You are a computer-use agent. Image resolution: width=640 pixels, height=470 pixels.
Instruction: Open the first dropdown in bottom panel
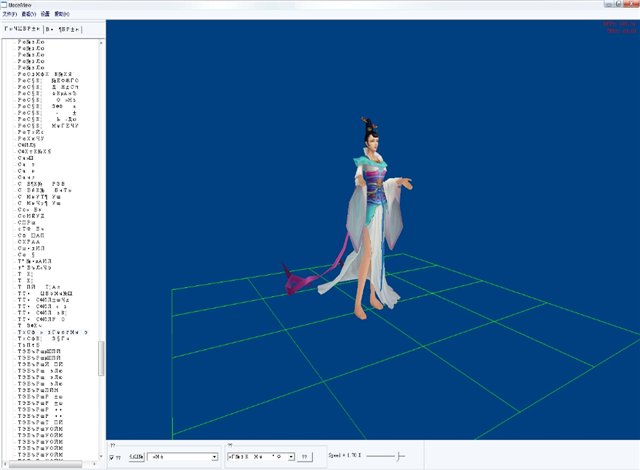tap(182, 457)
